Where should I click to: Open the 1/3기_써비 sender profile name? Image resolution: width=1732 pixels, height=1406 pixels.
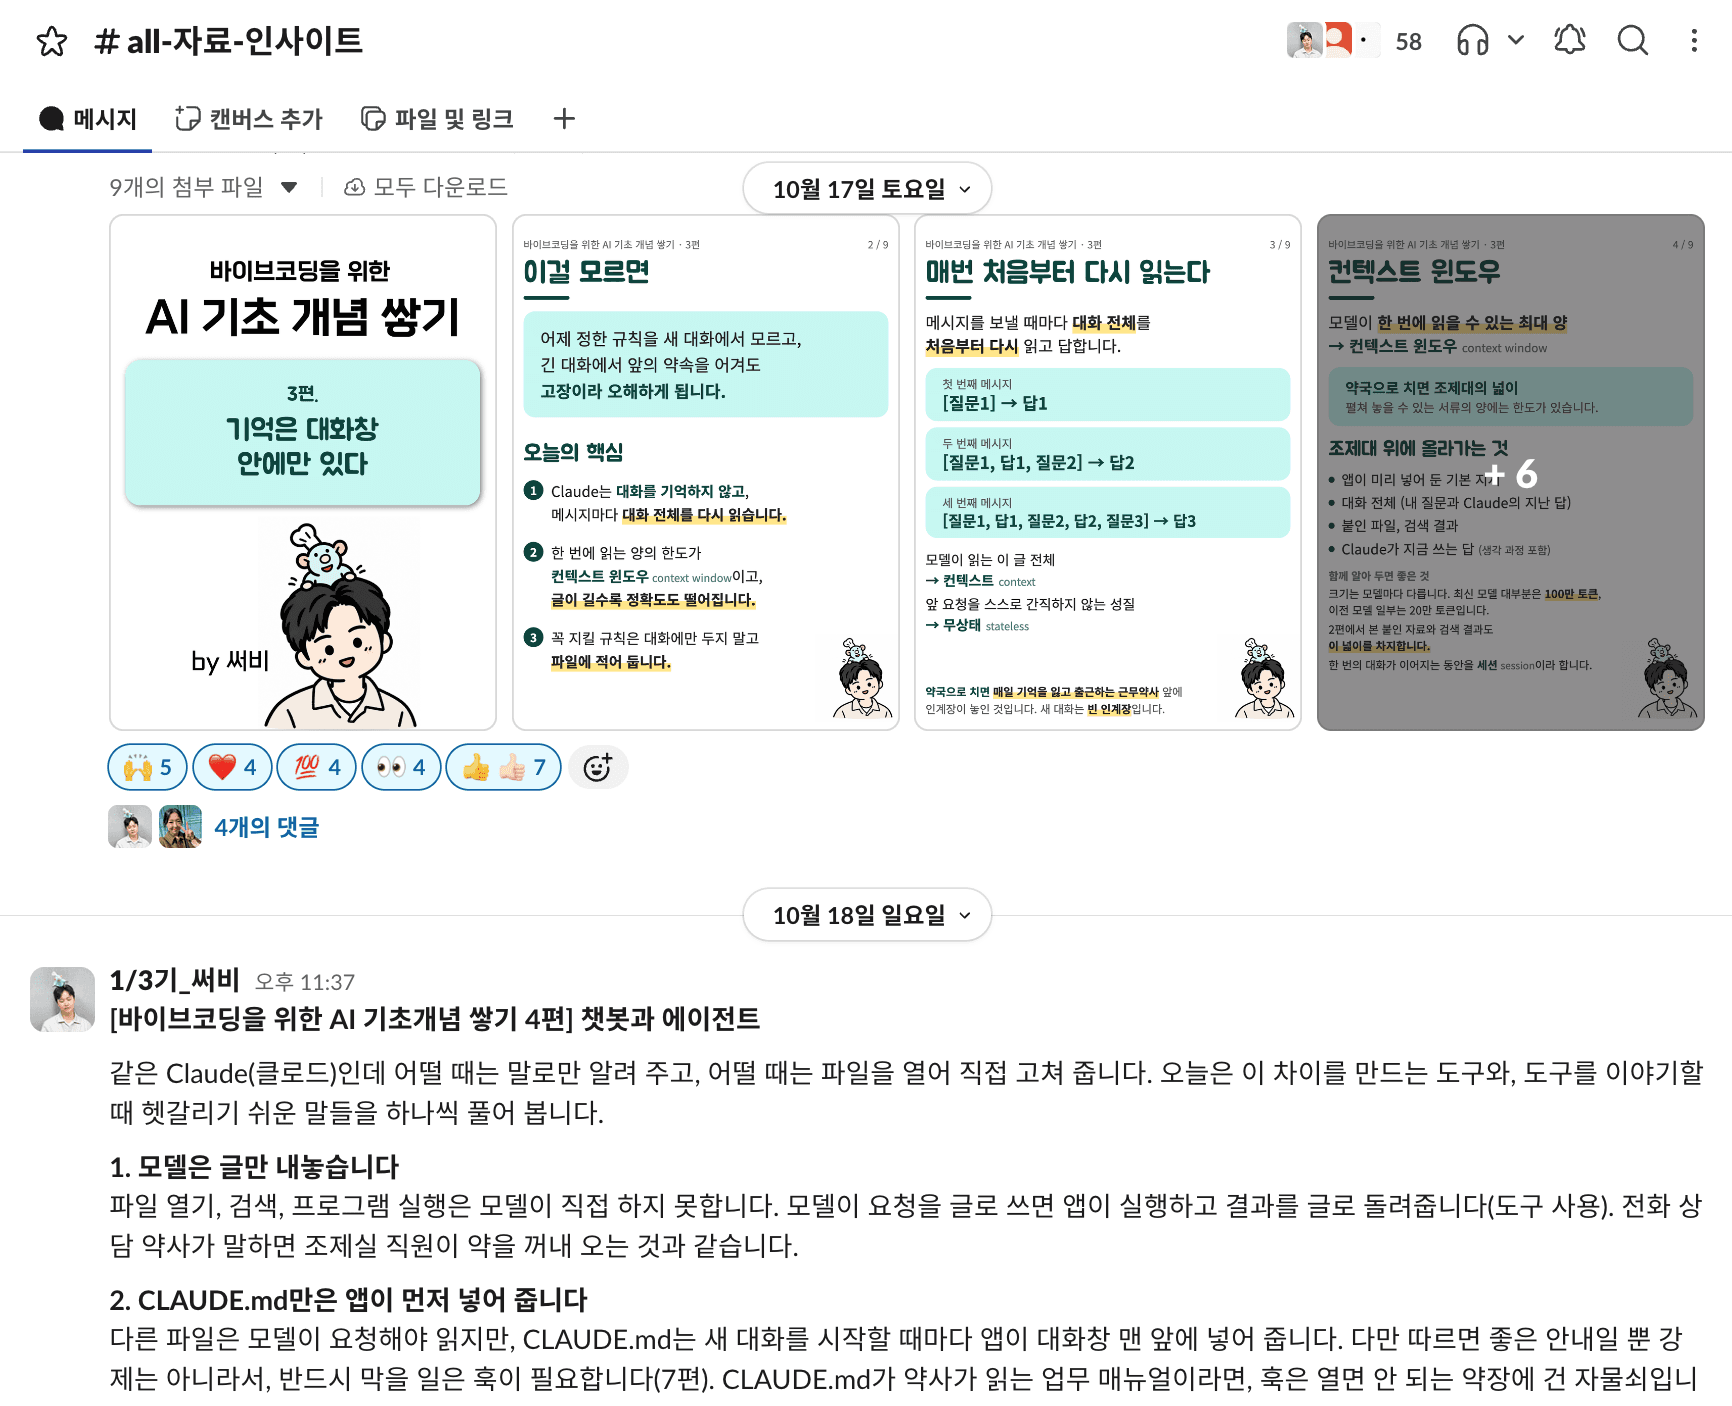174,980
